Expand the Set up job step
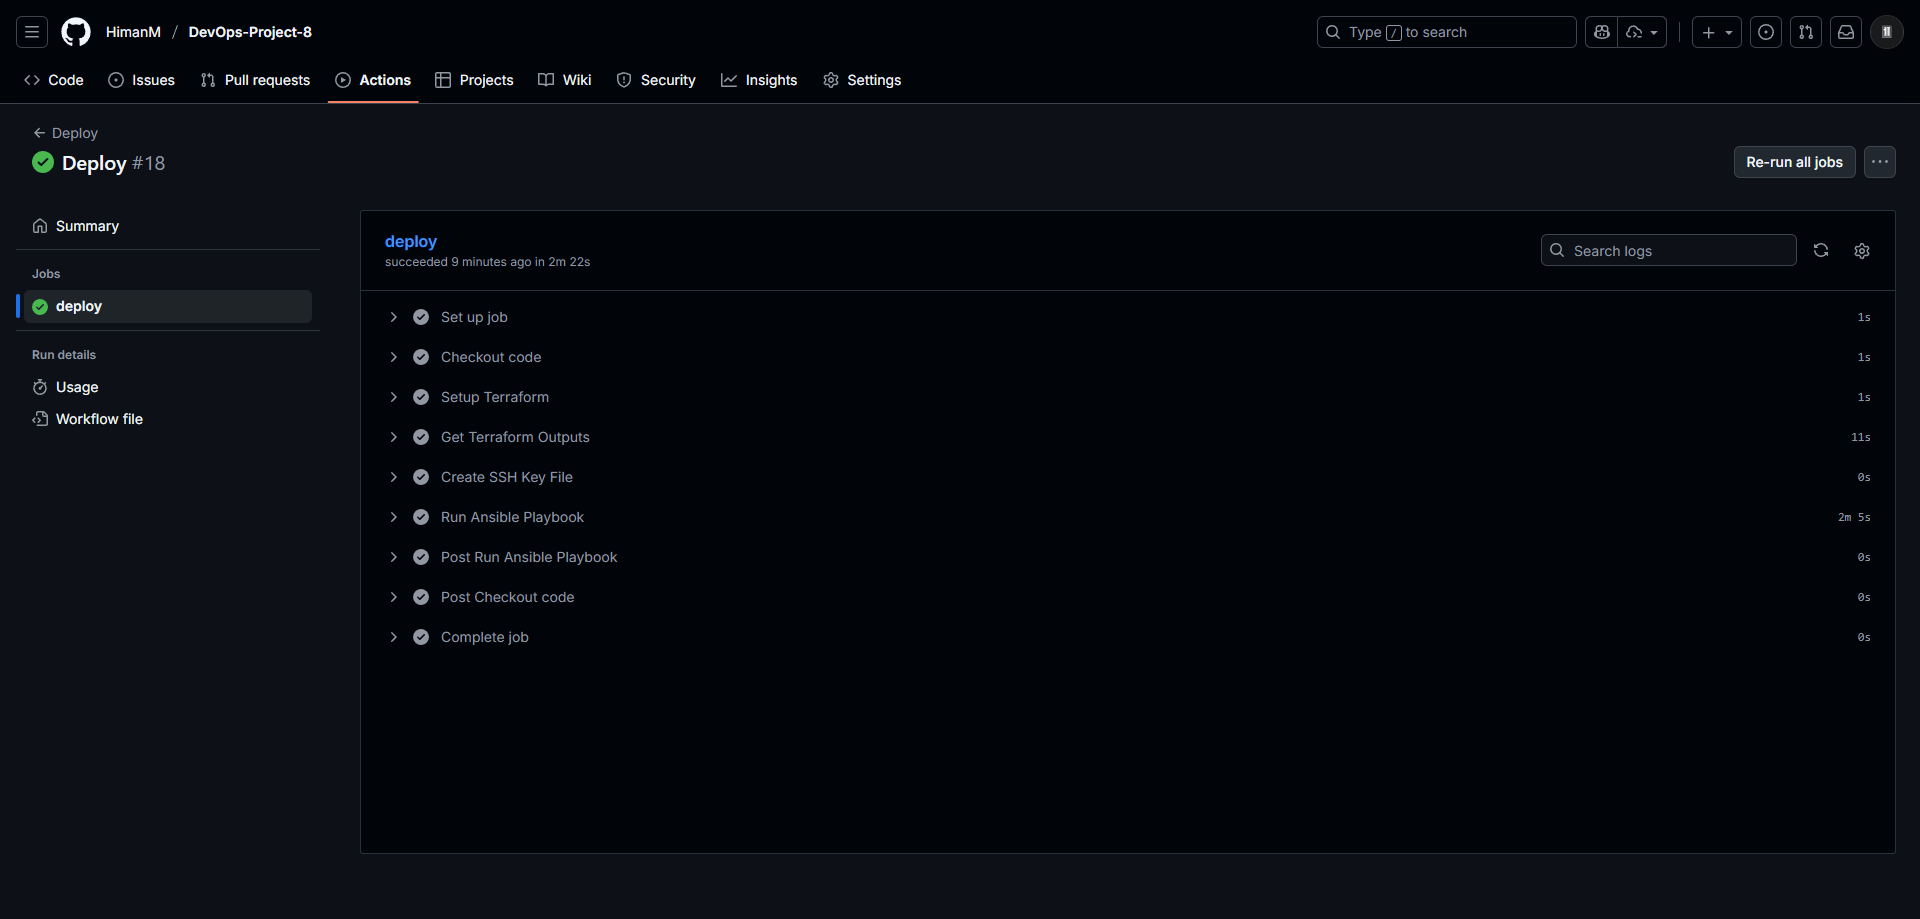This screenshot has height=919, width=1920. [x=474, y=317]
